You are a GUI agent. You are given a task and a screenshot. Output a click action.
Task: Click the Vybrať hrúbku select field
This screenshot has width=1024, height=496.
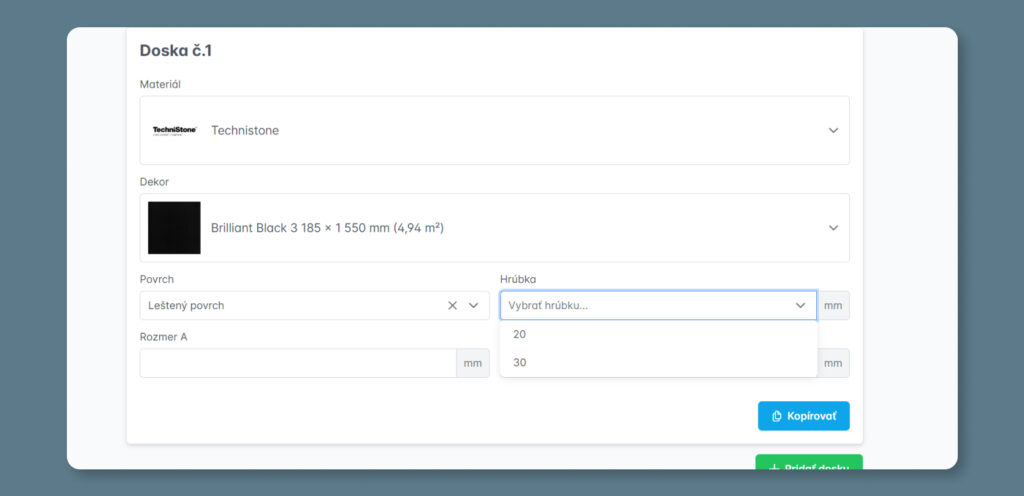[658, 305]
